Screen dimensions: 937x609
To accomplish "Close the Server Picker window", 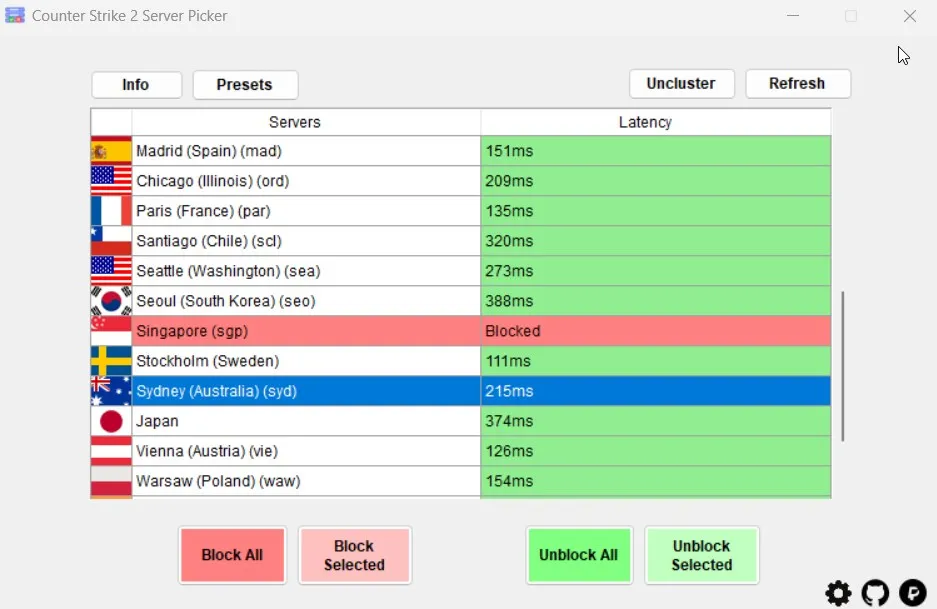I will coord(910,16).
